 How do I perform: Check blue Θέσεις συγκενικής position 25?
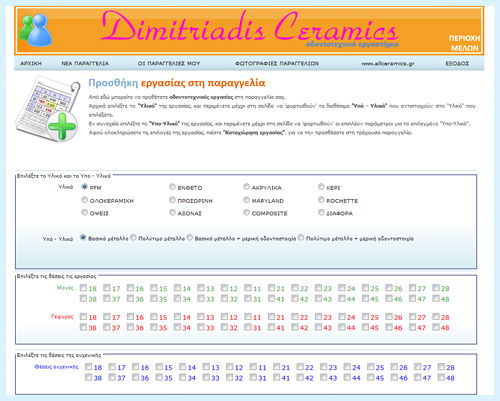tap(370, 367)
